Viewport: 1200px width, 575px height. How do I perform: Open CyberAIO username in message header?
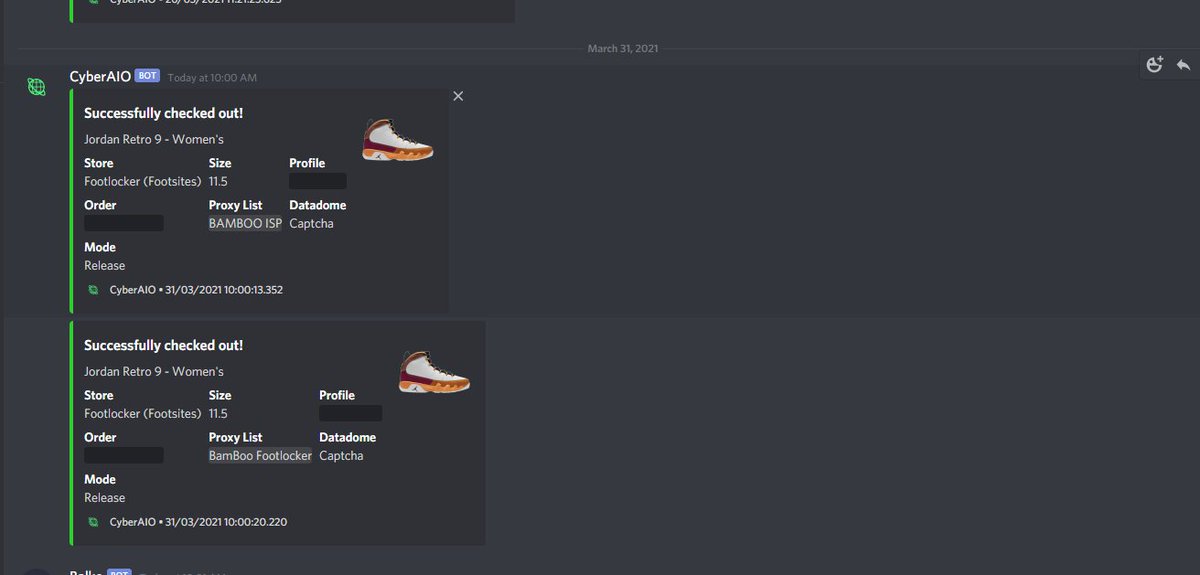100,77
